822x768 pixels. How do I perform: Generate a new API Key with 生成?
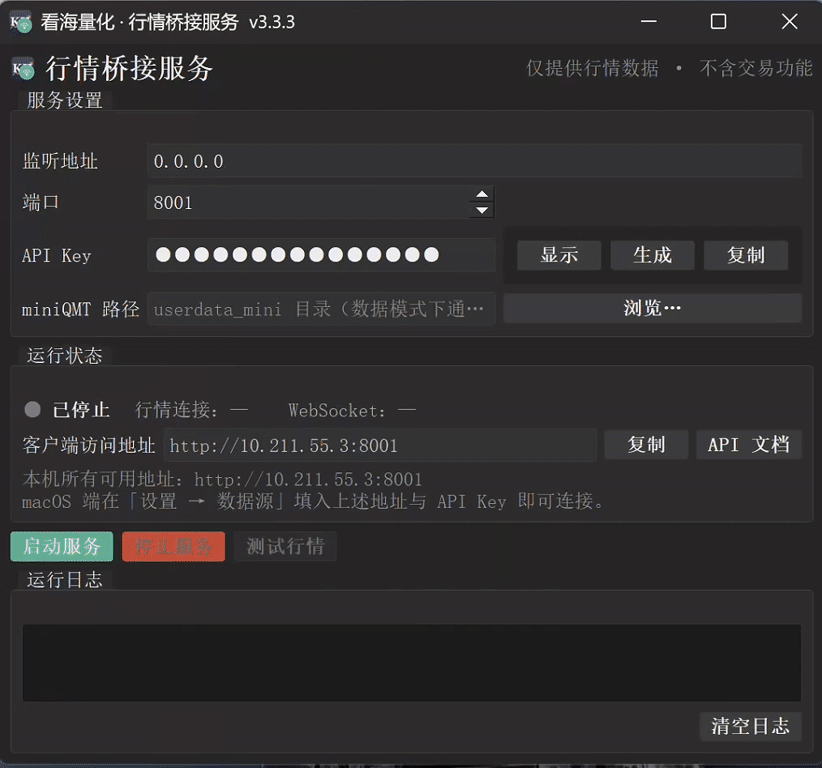652,255
